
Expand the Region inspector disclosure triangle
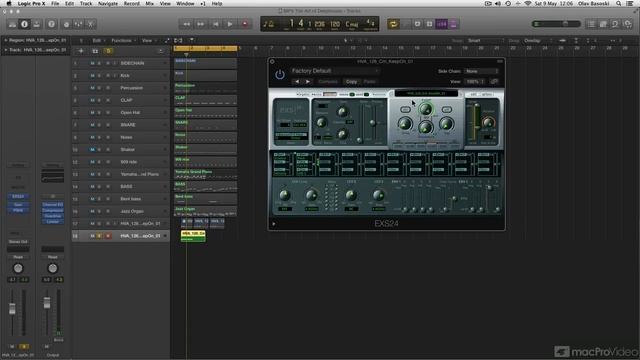tap(6, 40)
